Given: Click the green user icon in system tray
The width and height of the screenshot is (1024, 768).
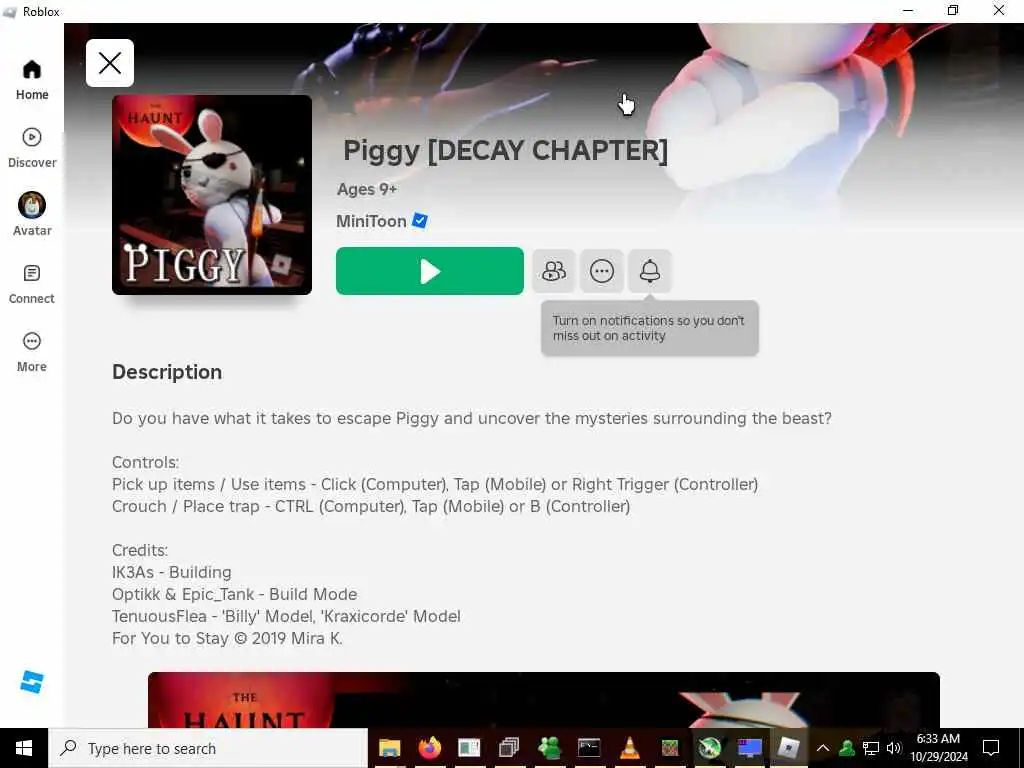Looking at the screenshot, I should click(x=847, y=748).
